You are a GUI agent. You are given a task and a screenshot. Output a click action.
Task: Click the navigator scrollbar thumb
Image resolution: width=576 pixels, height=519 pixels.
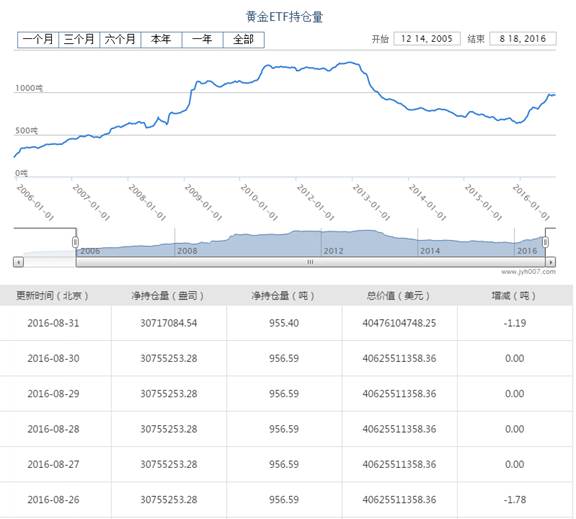[310, 262]
